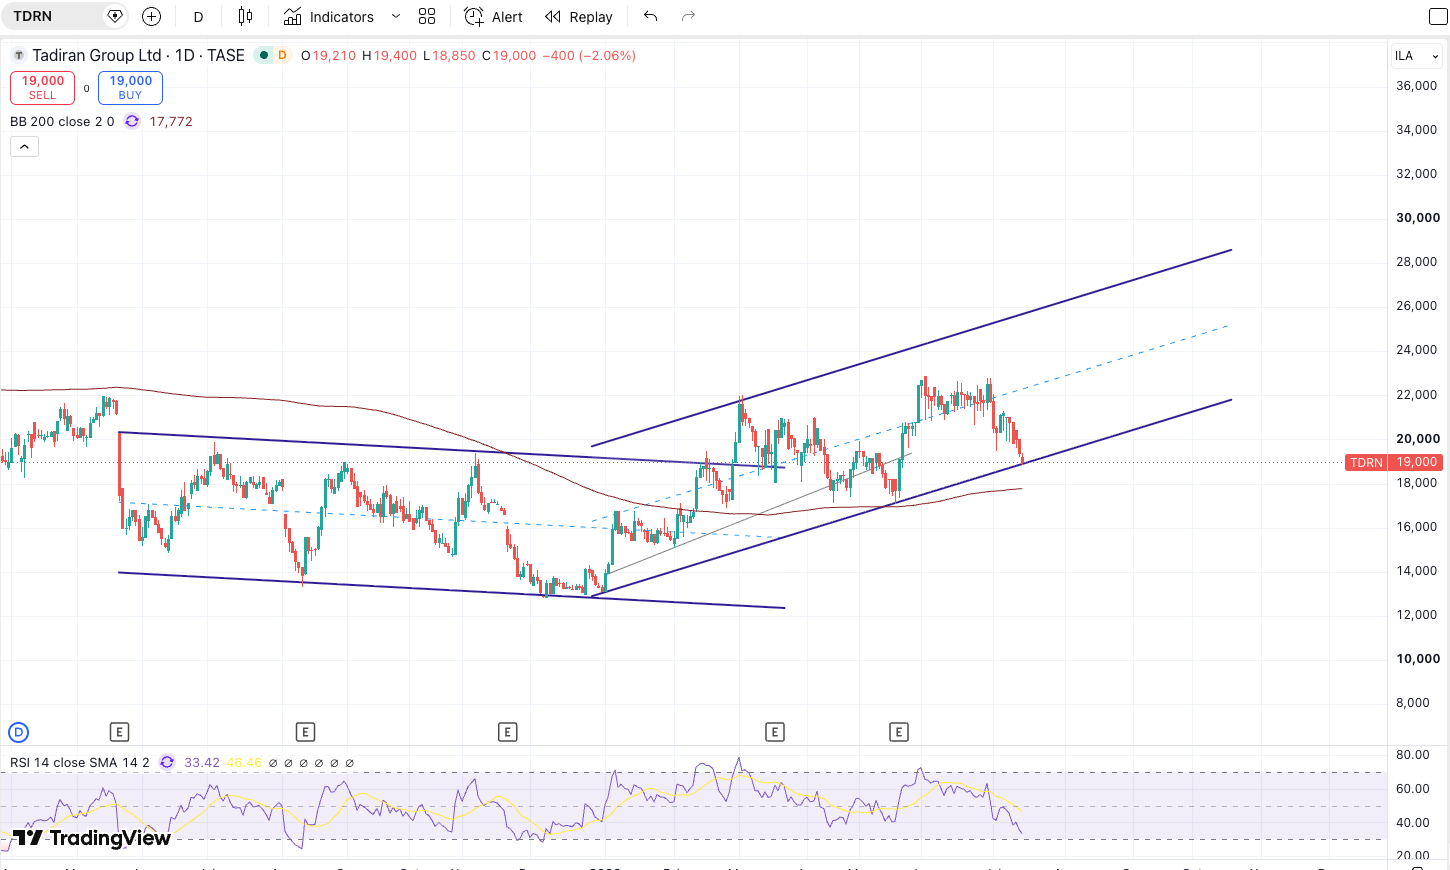Viewport: 1450px width, 870px height.
Task: Click the green market status dot
Action: coord(264,55)
